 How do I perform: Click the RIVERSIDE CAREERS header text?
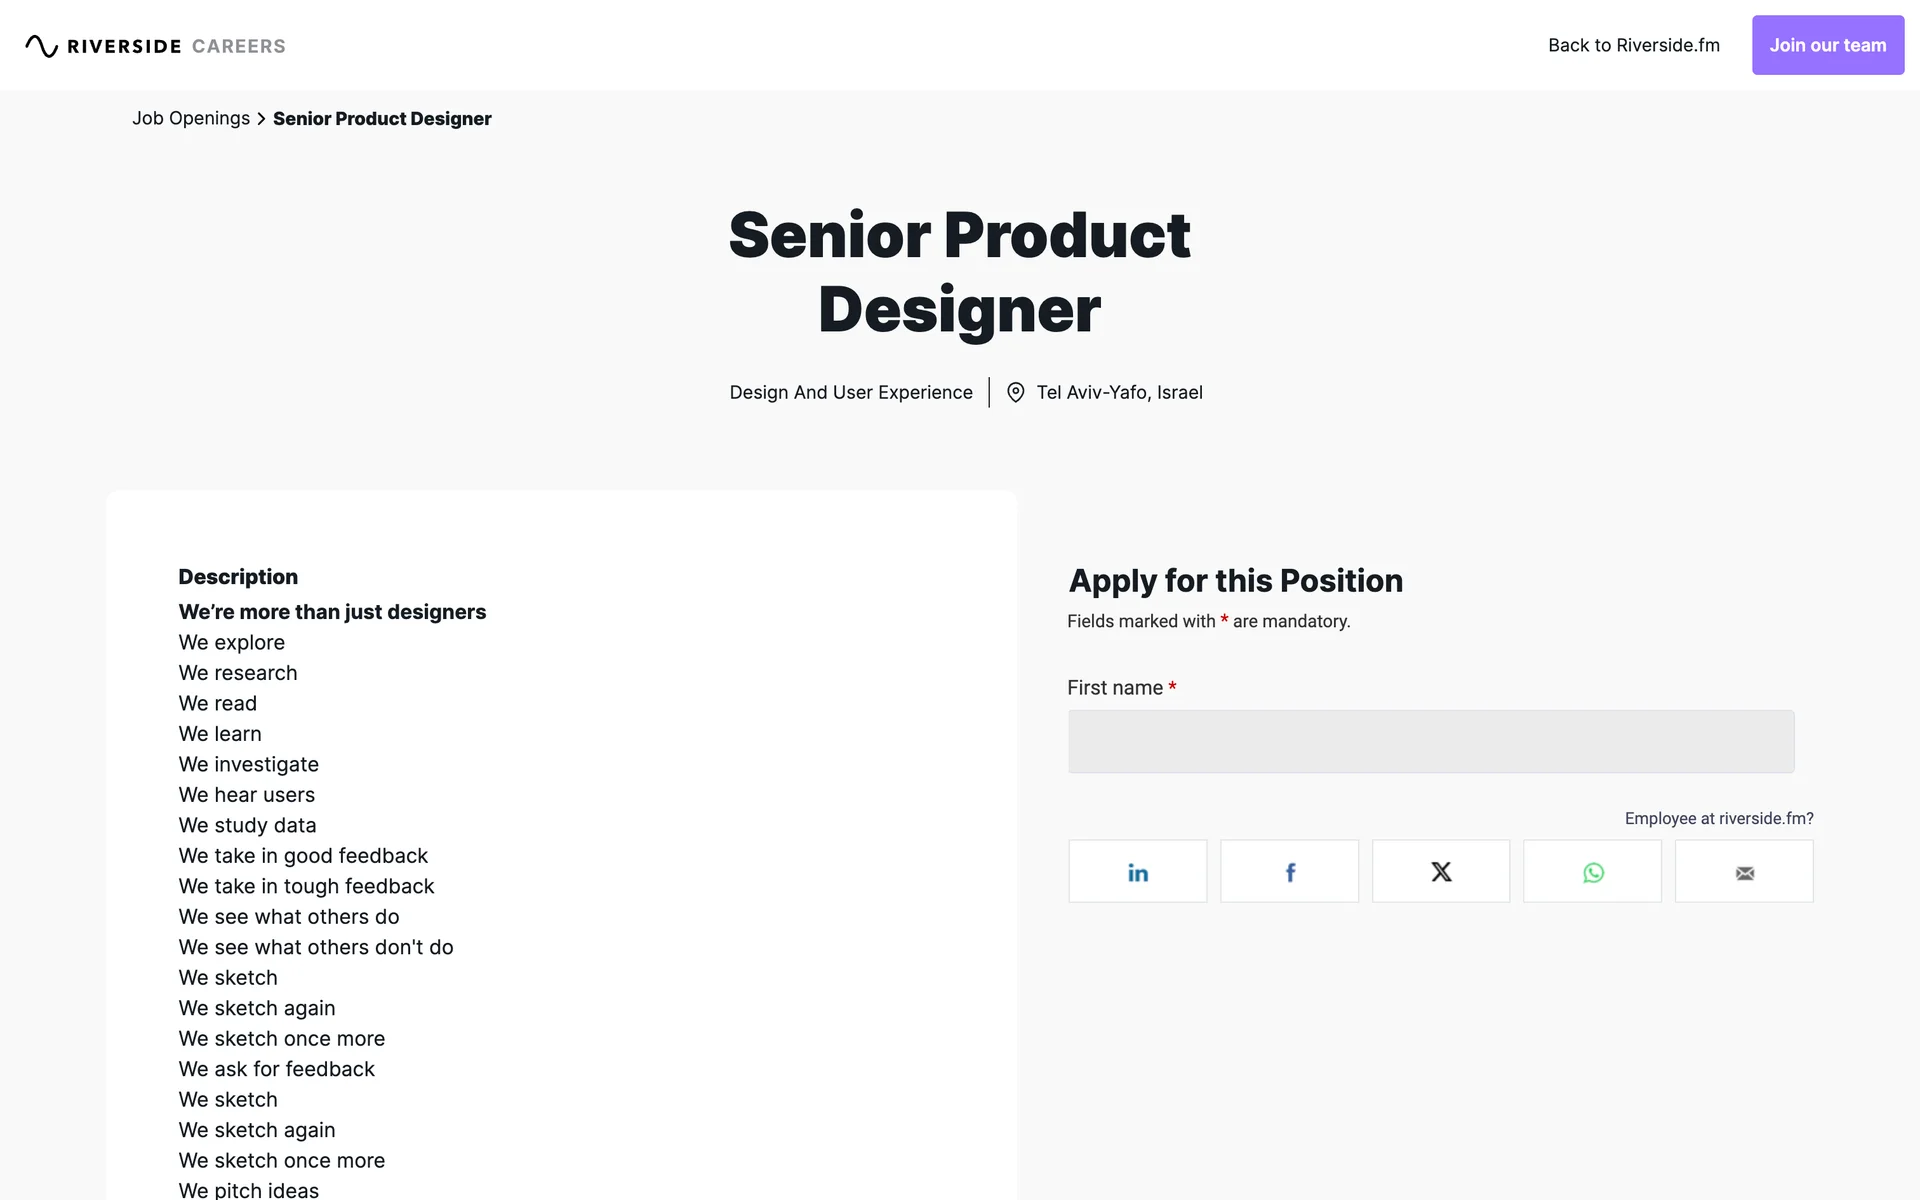(176, 46)
